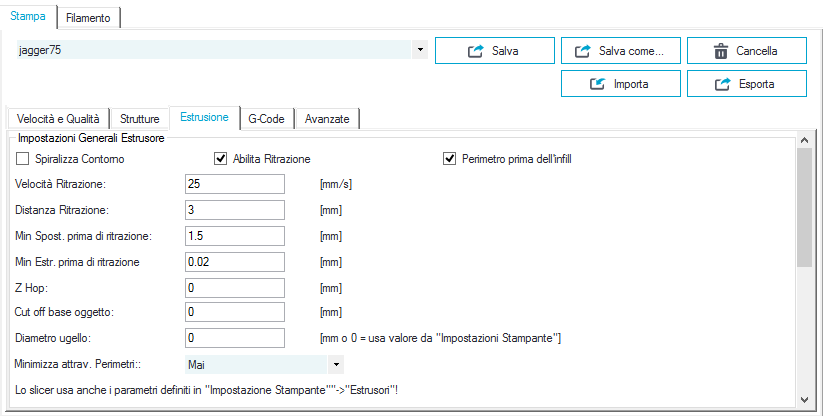Click the Importa import icon
The image size is (823, 416).
pyautogui.click(x=597, y=84)
